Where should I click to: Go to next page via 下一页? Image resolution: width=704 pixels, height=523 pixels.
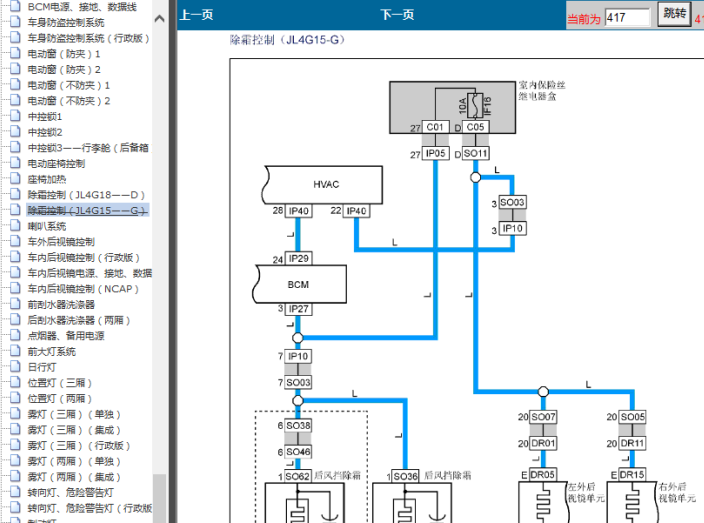click(x=397, y=16)
